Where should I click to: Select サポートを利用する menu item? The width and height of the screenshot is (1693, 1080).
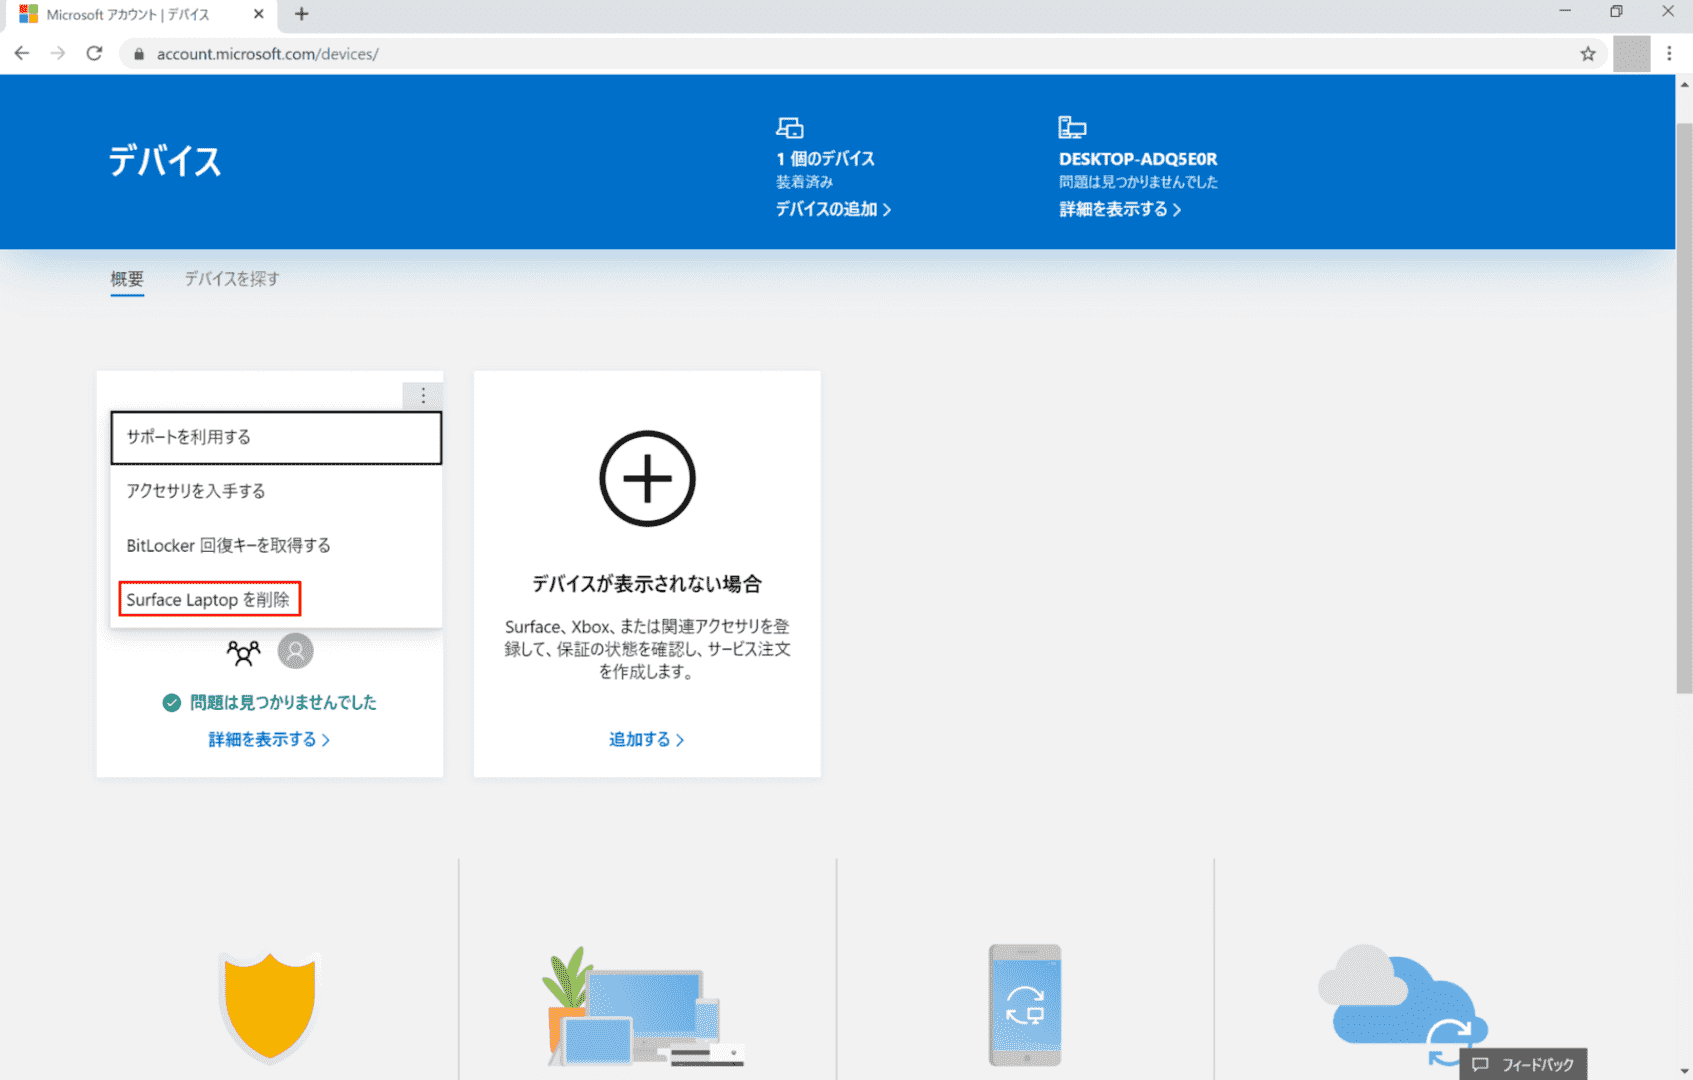click(x=276, y=437)
